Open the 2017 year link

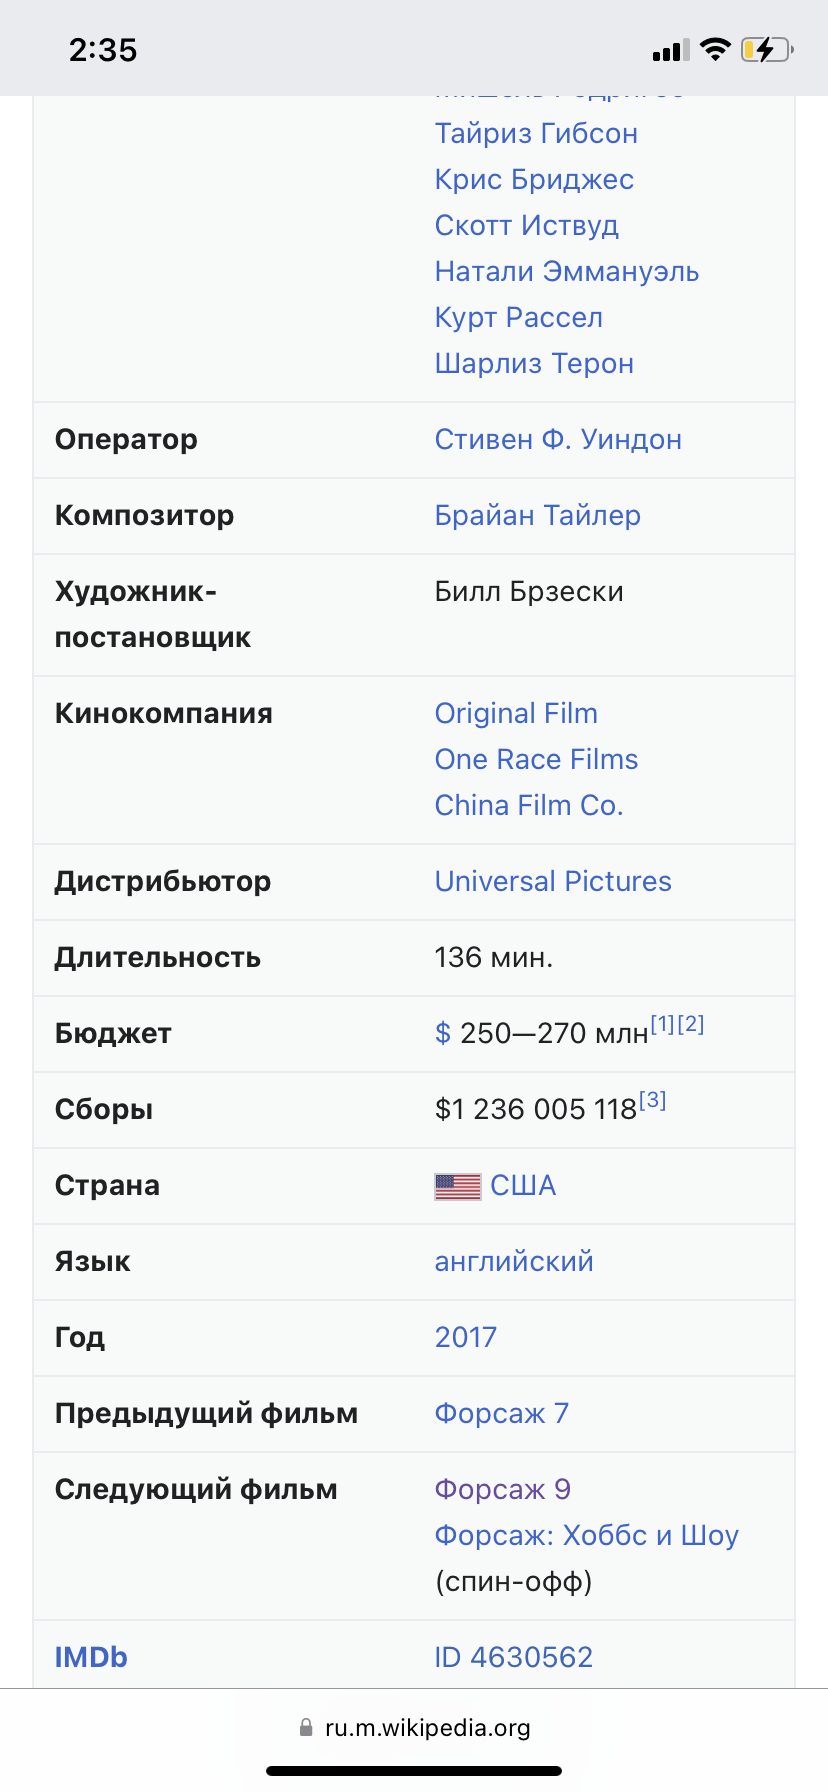click(466, 1337)
